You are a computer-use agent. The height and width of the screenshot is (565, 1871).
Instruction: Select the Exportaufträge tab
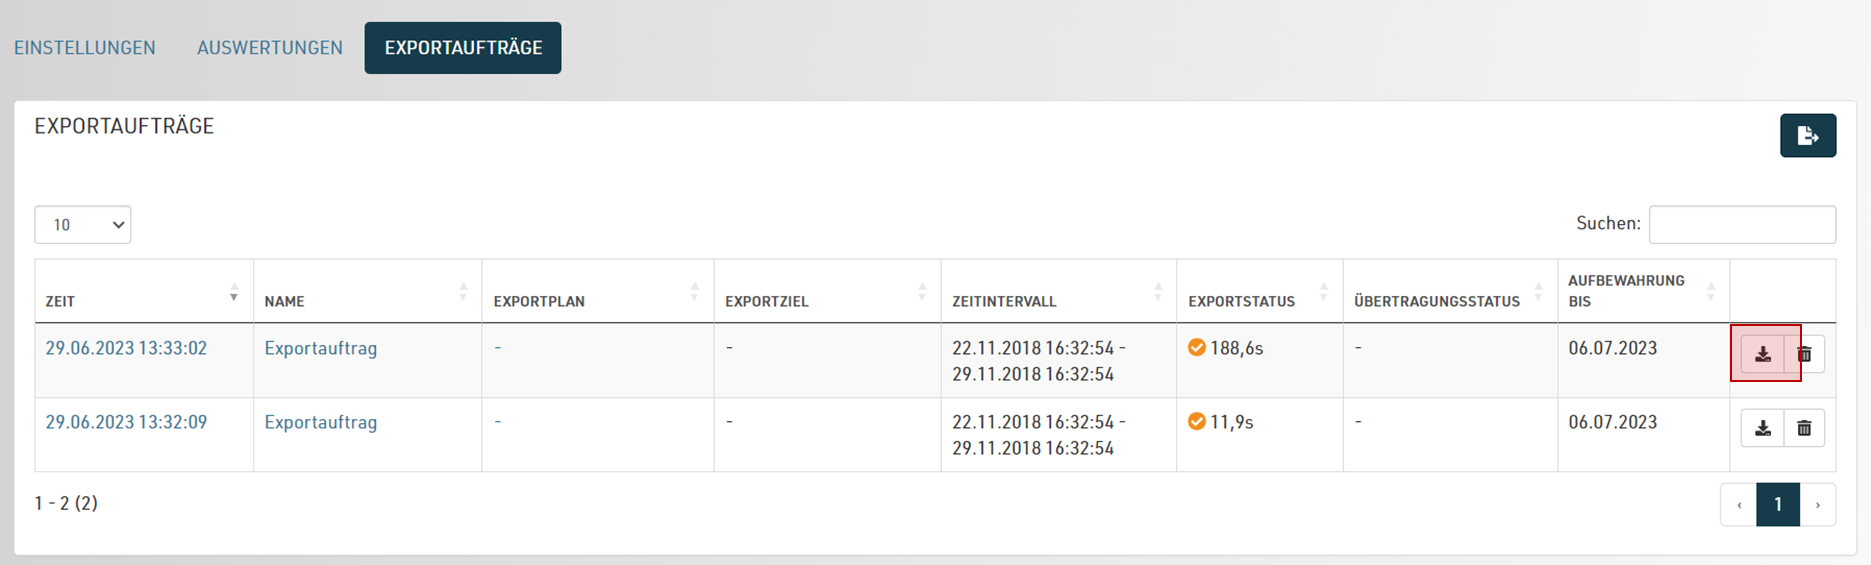(463, 48)
